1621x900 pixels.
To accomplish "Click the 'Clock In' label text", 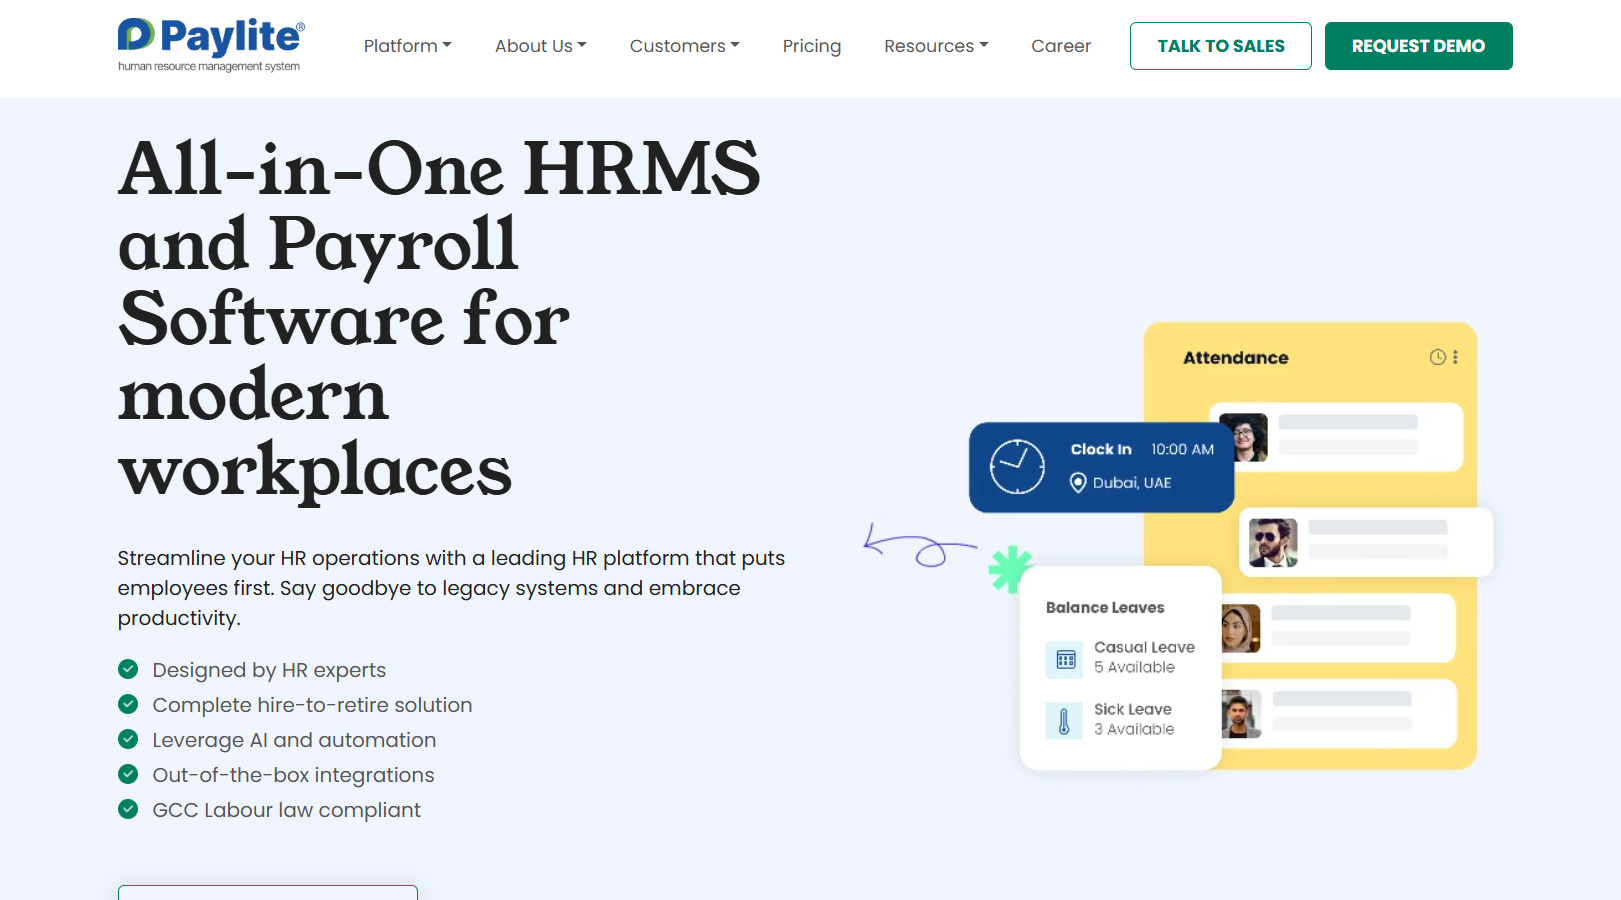I will [x=1101, y=449].
